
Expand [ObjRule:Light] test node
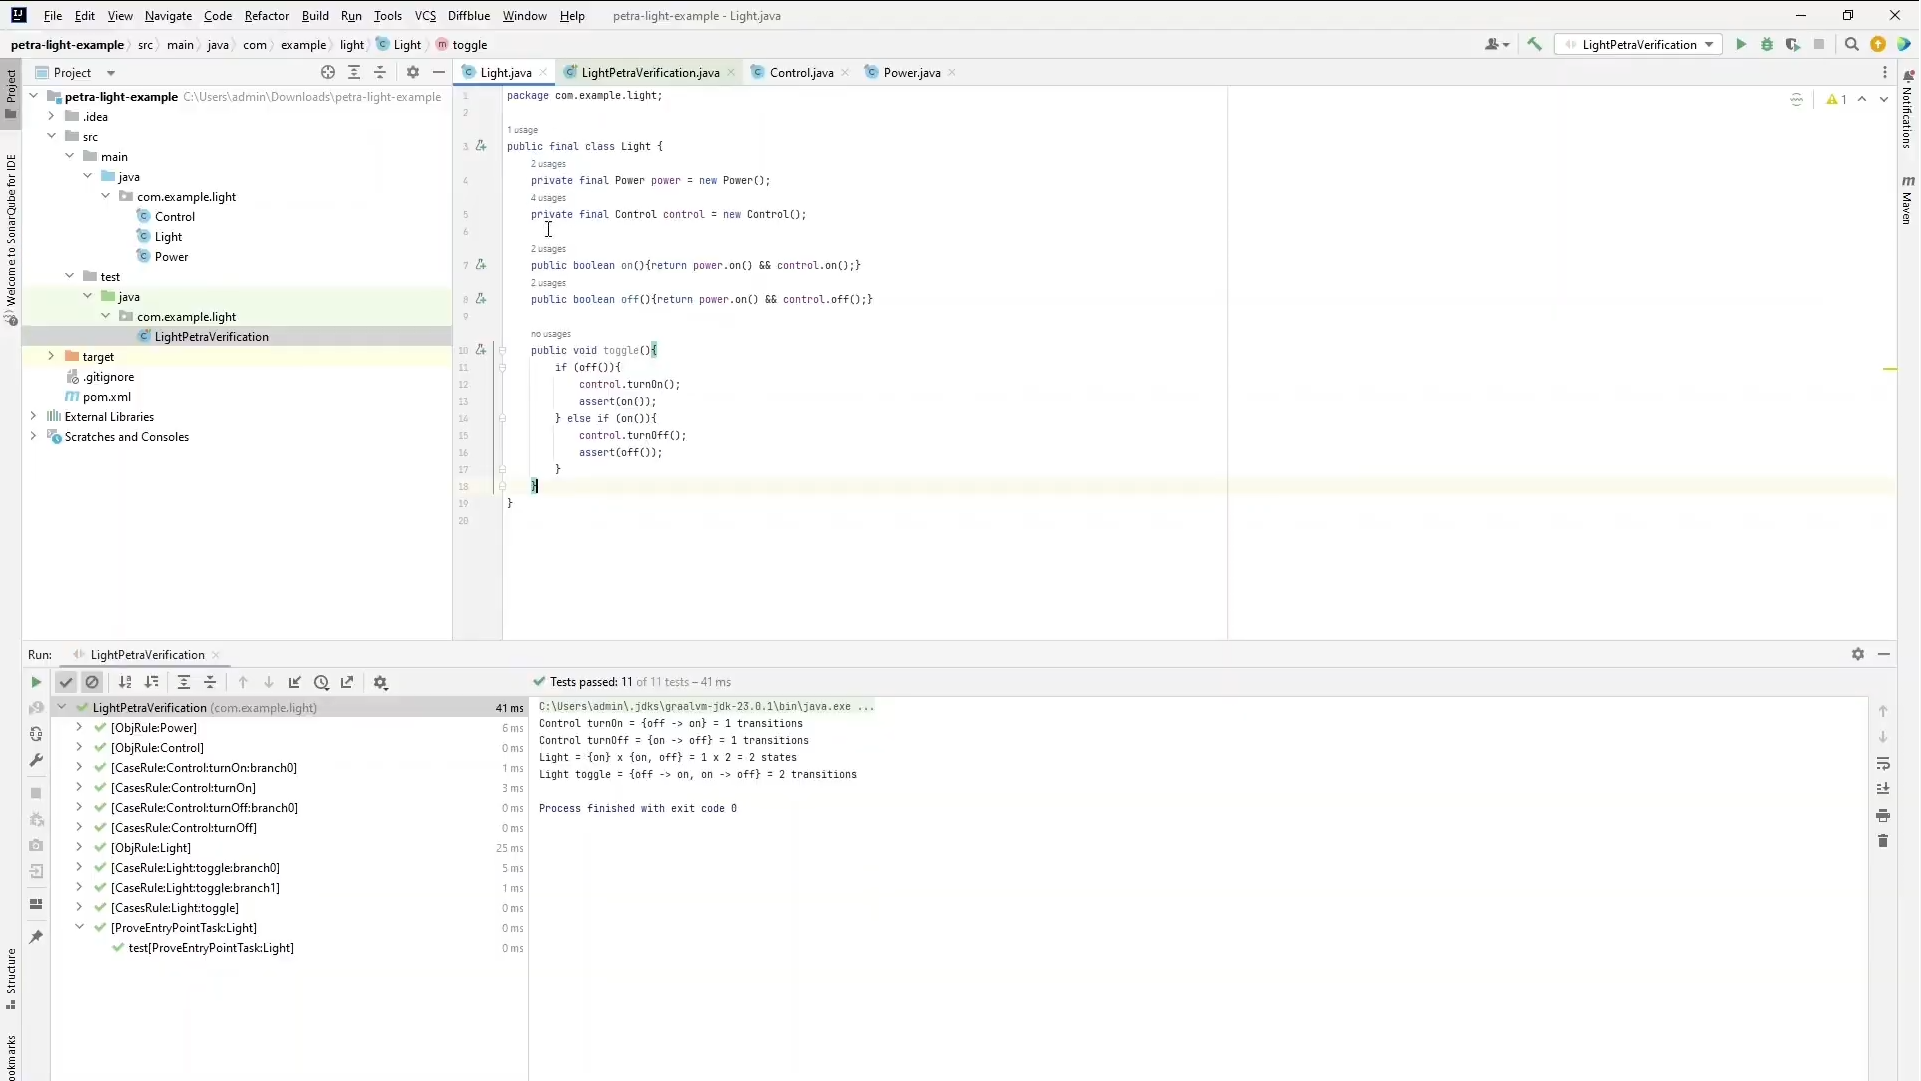tap(79, 848)
